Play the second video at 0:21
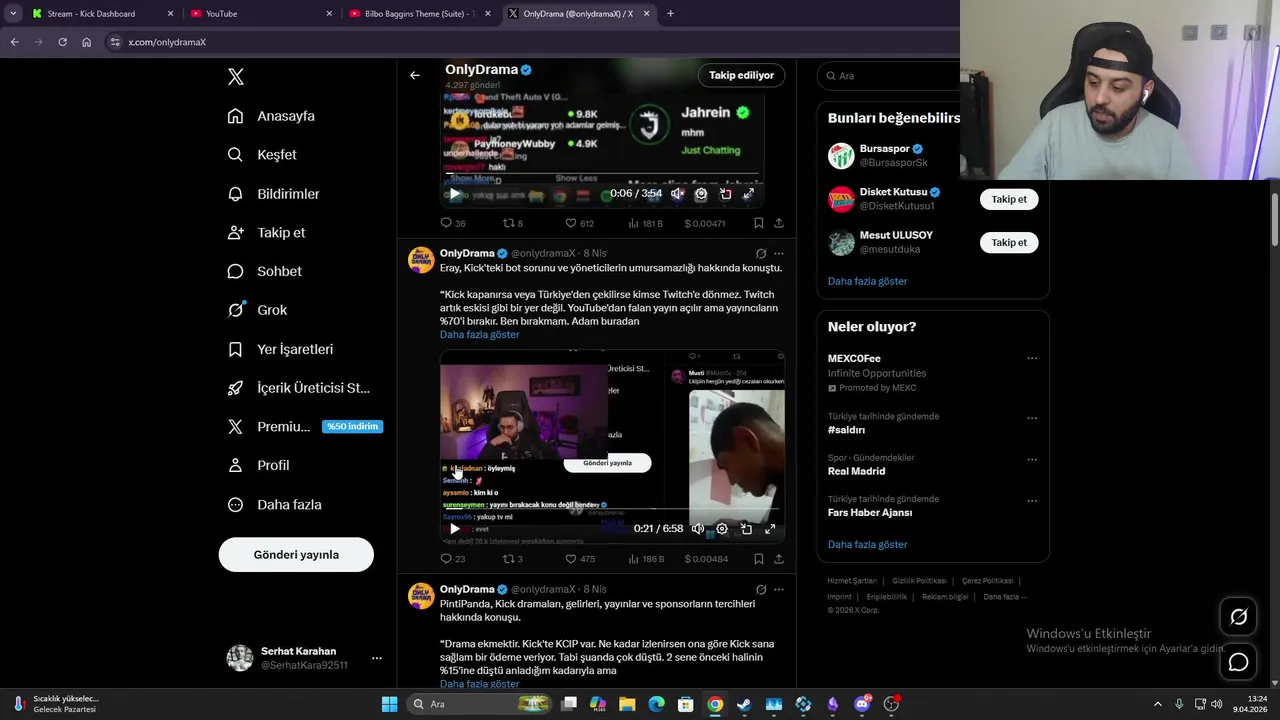This screenshot has width=1280, height=720. [454, 529]
